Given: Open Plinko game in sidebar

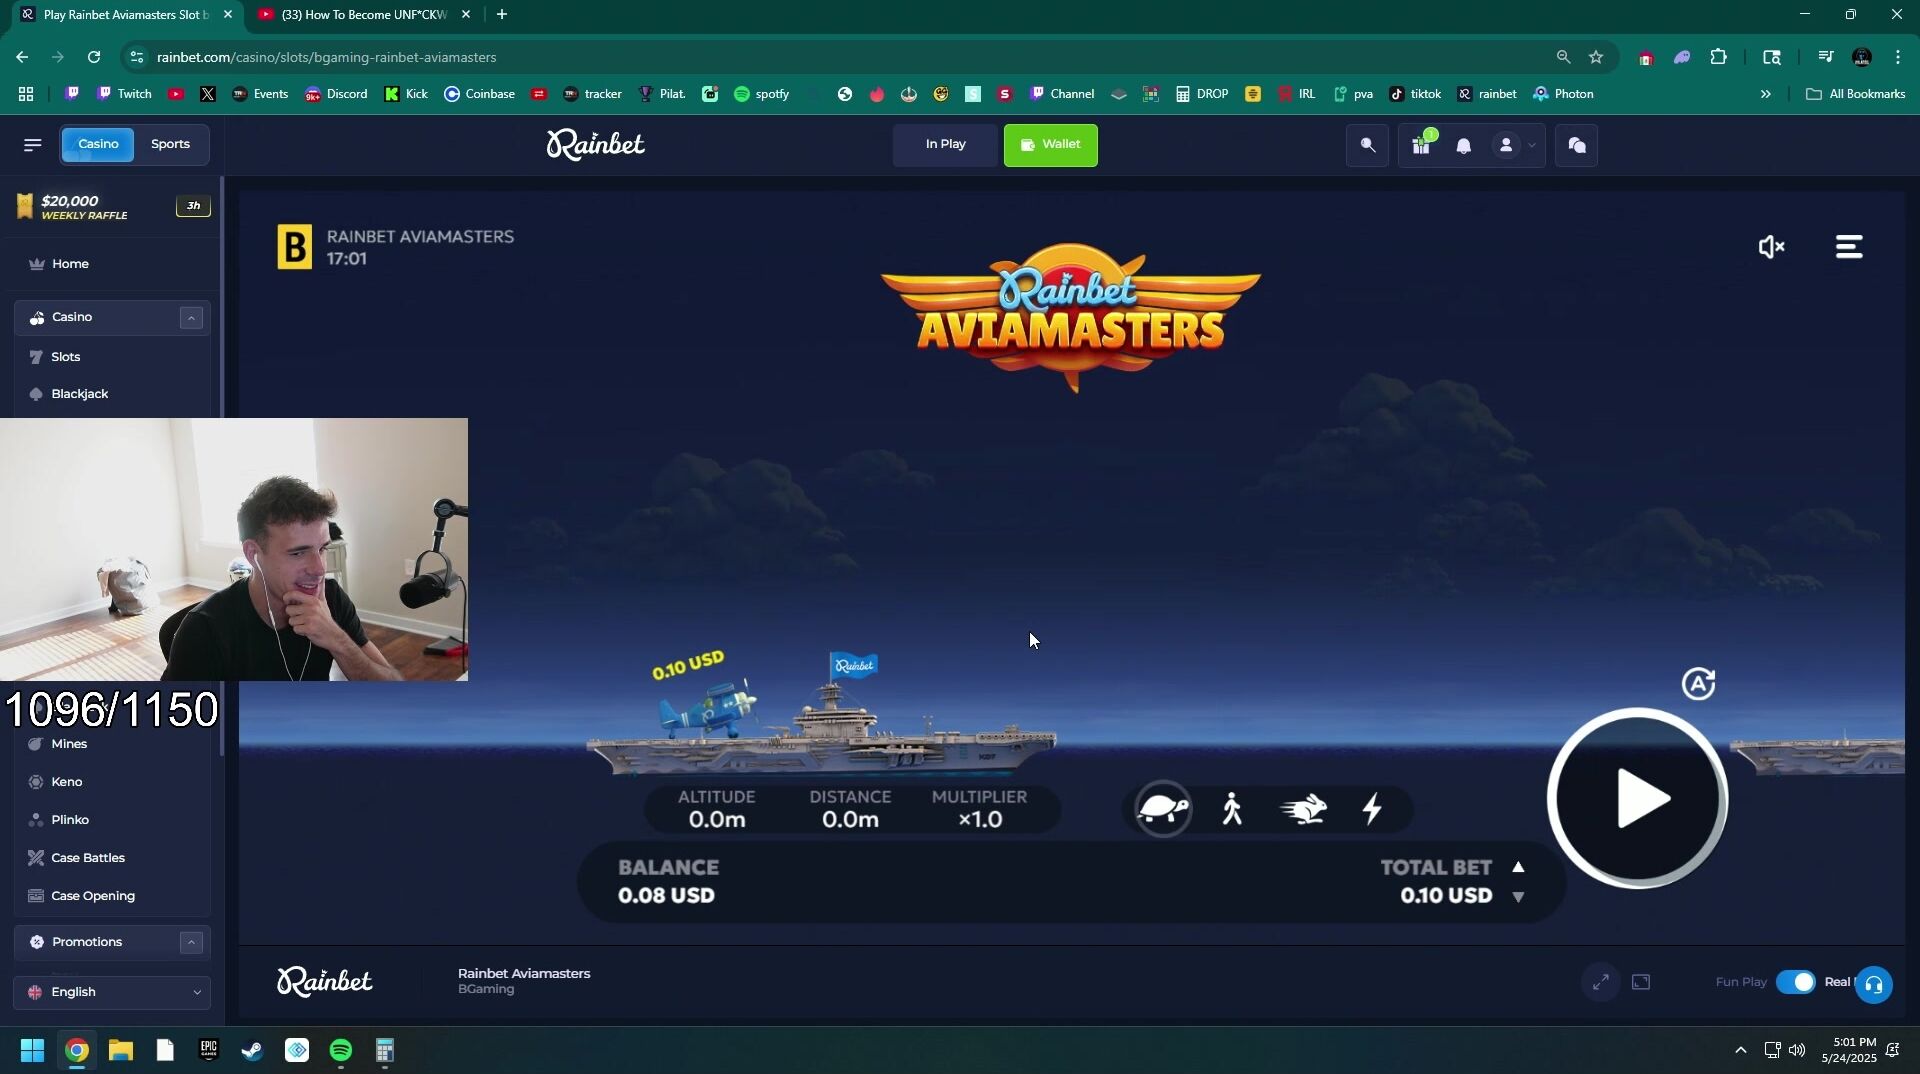Looking at the screenshot, I should coord(70,820).
